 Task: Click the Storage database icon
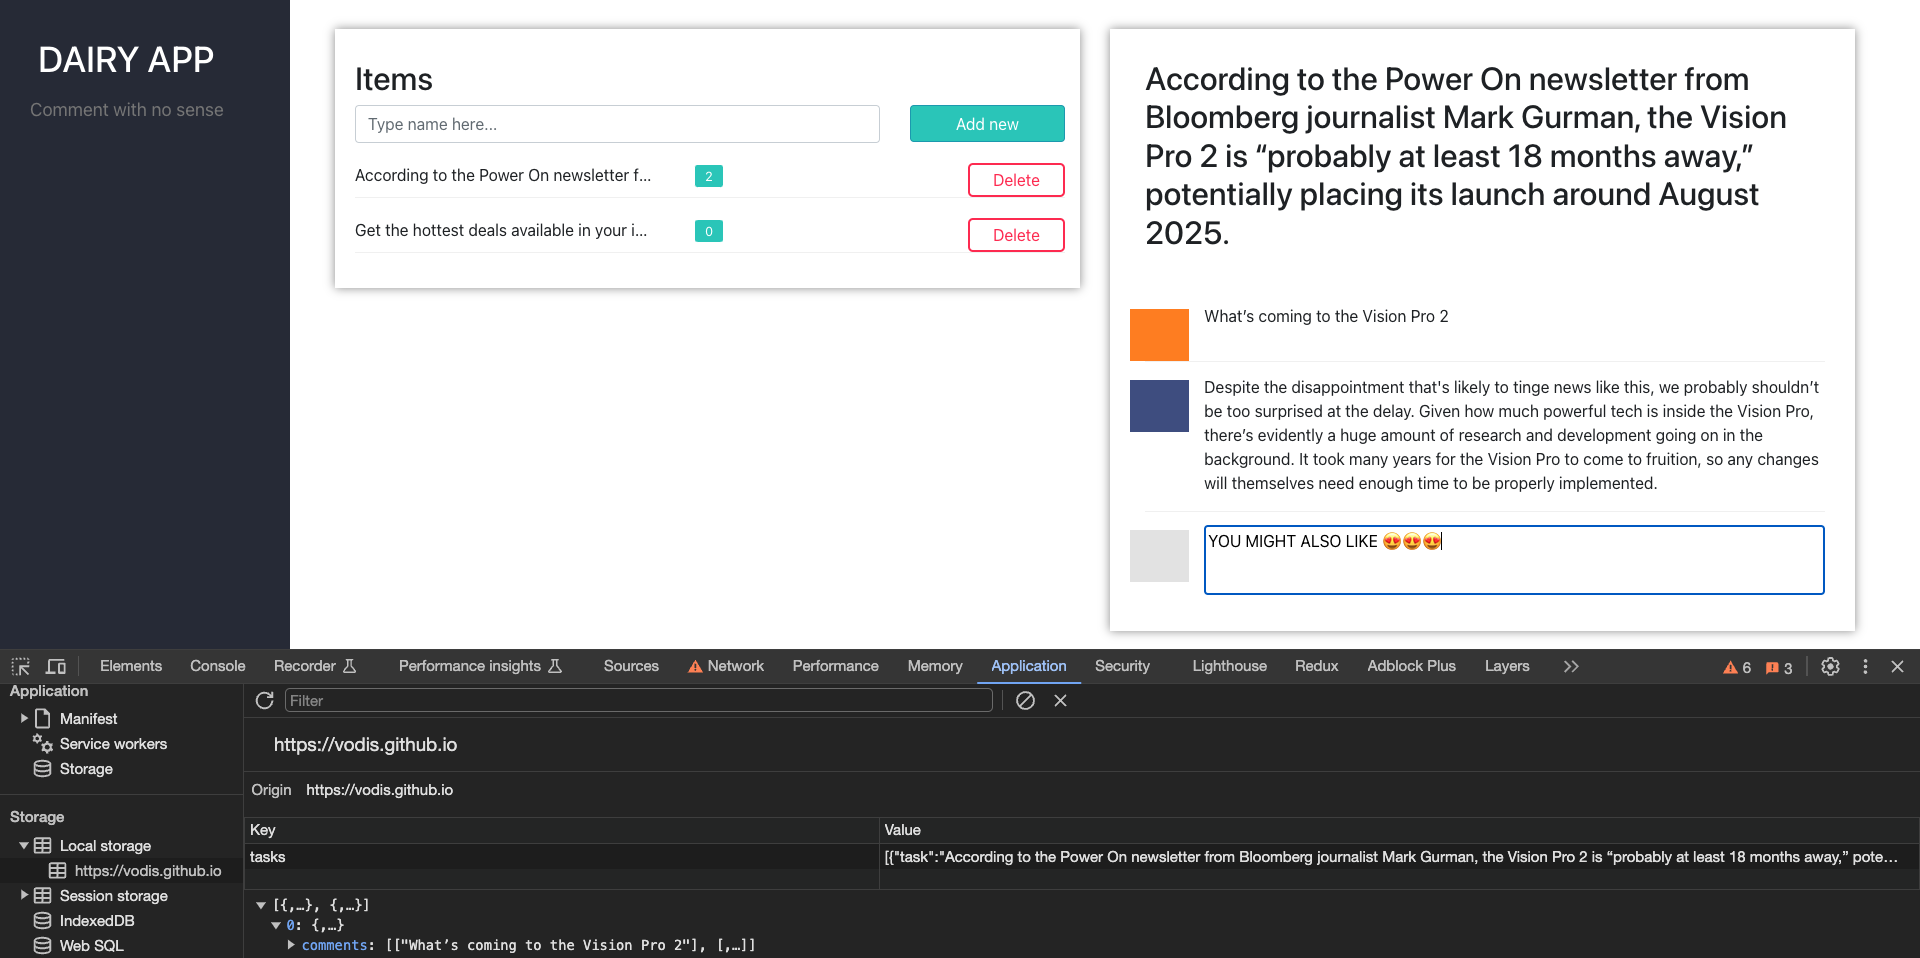[42, 768]
